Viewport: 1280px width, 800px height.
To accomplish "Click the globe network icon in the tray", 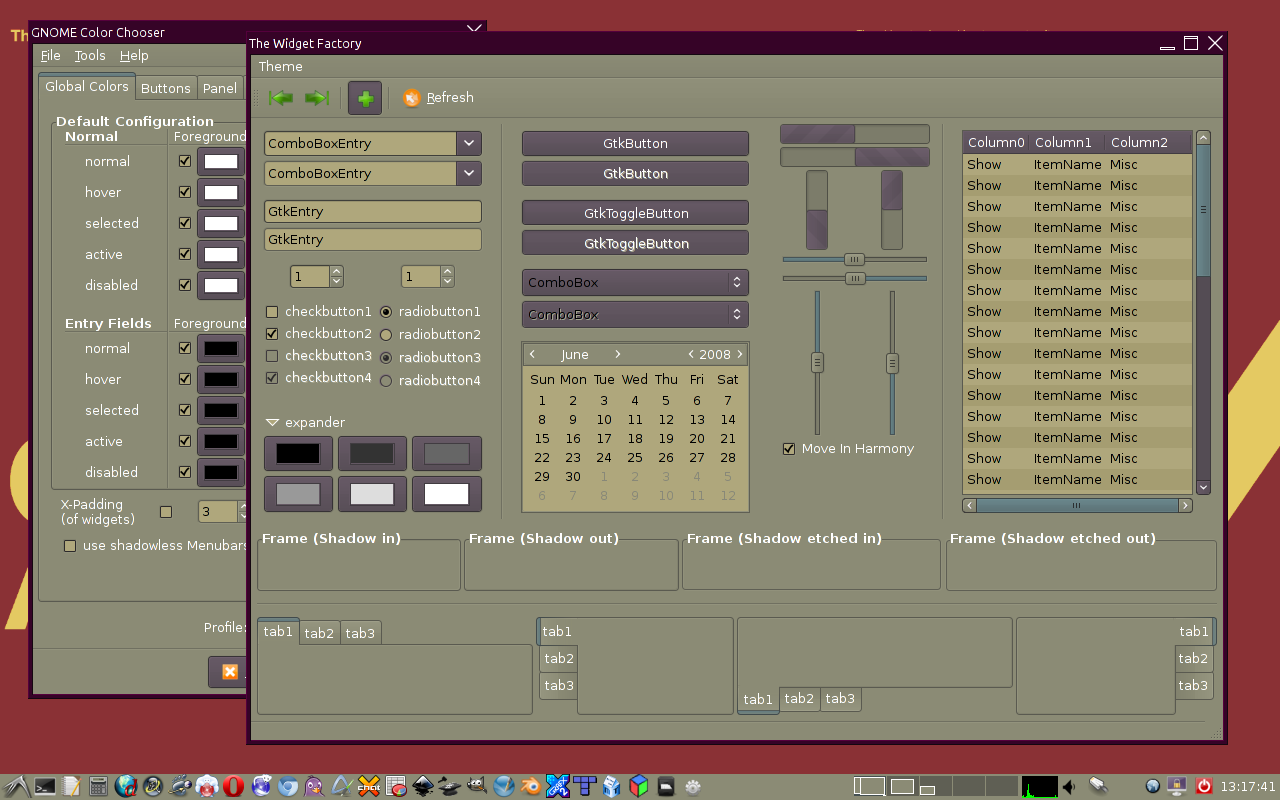I will click(1153, 786).
